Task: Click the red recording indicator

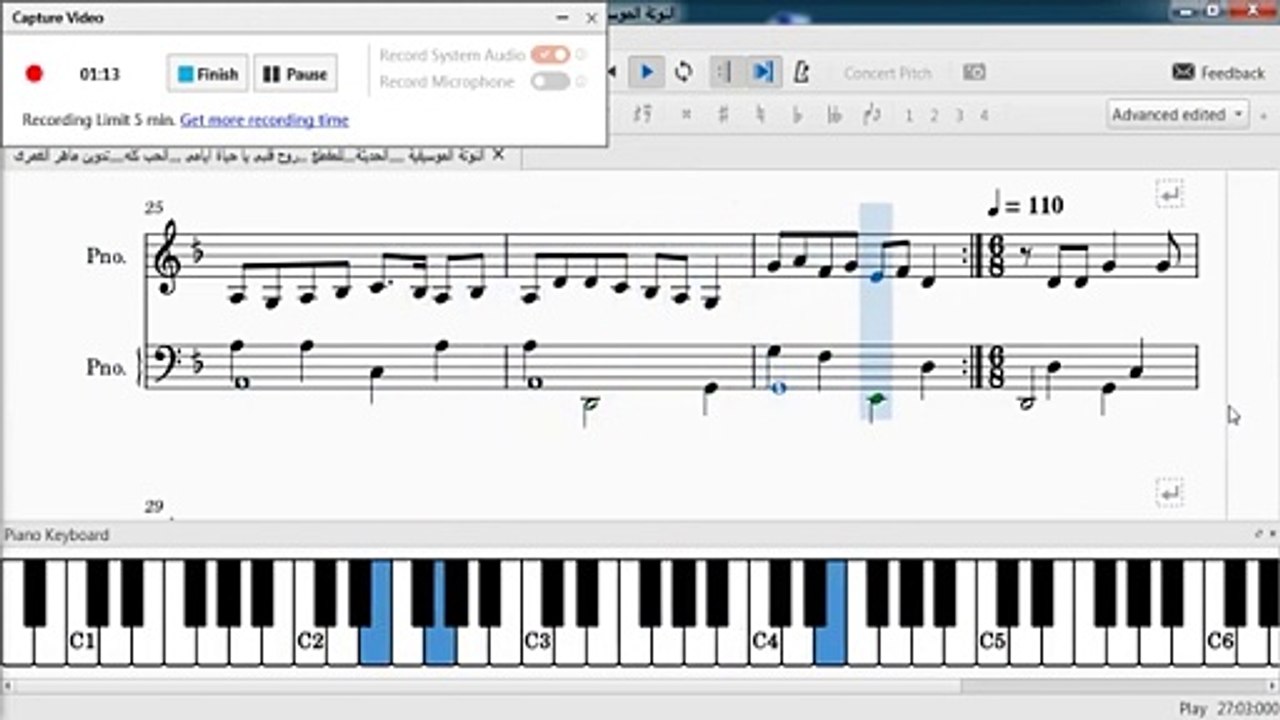Action: tap(34, 74)
